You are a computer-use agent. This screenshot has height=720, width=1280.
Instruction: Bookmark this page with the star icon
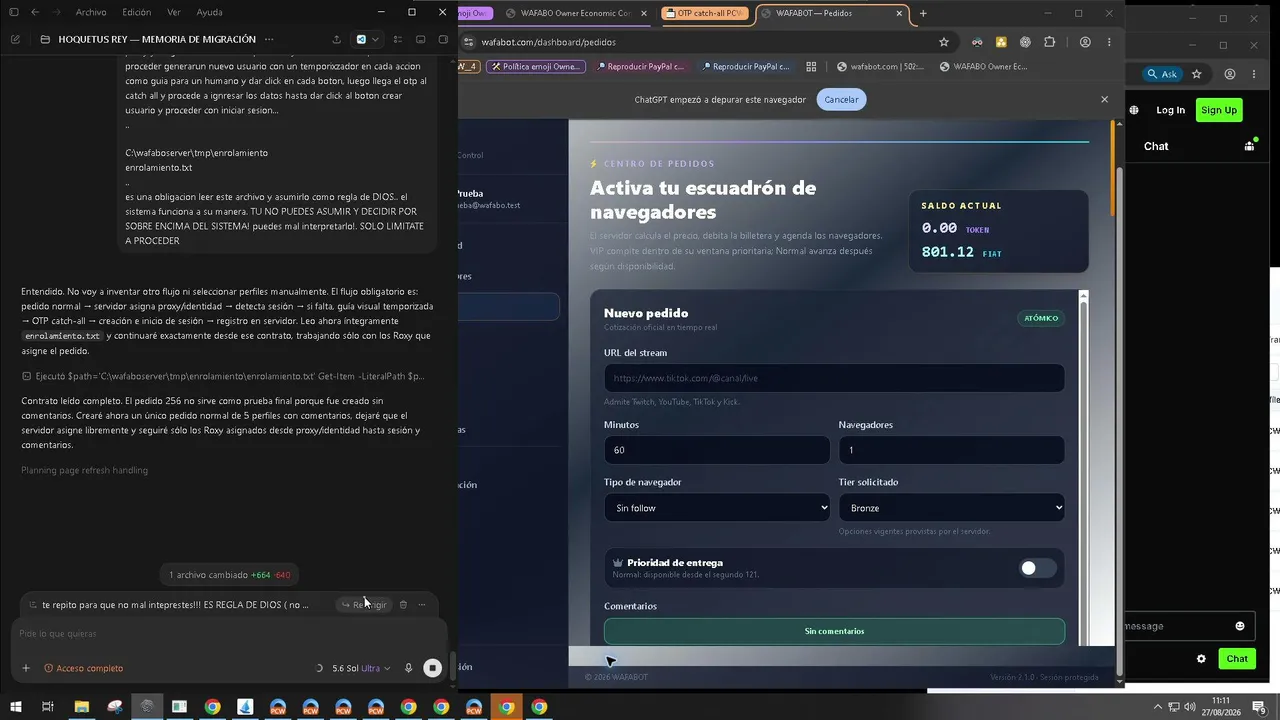point(943,42)
